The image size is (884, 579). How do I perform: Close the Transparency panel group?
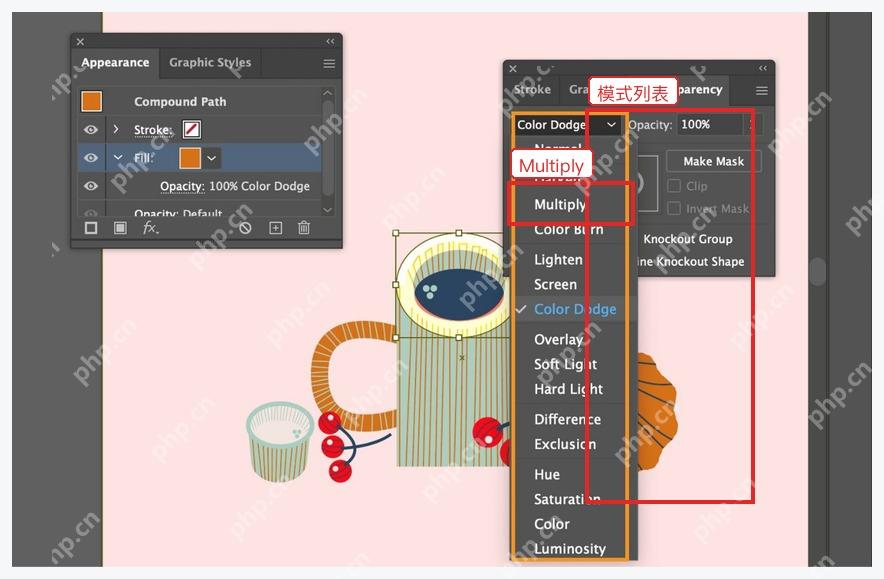click(x=513, y=69)
